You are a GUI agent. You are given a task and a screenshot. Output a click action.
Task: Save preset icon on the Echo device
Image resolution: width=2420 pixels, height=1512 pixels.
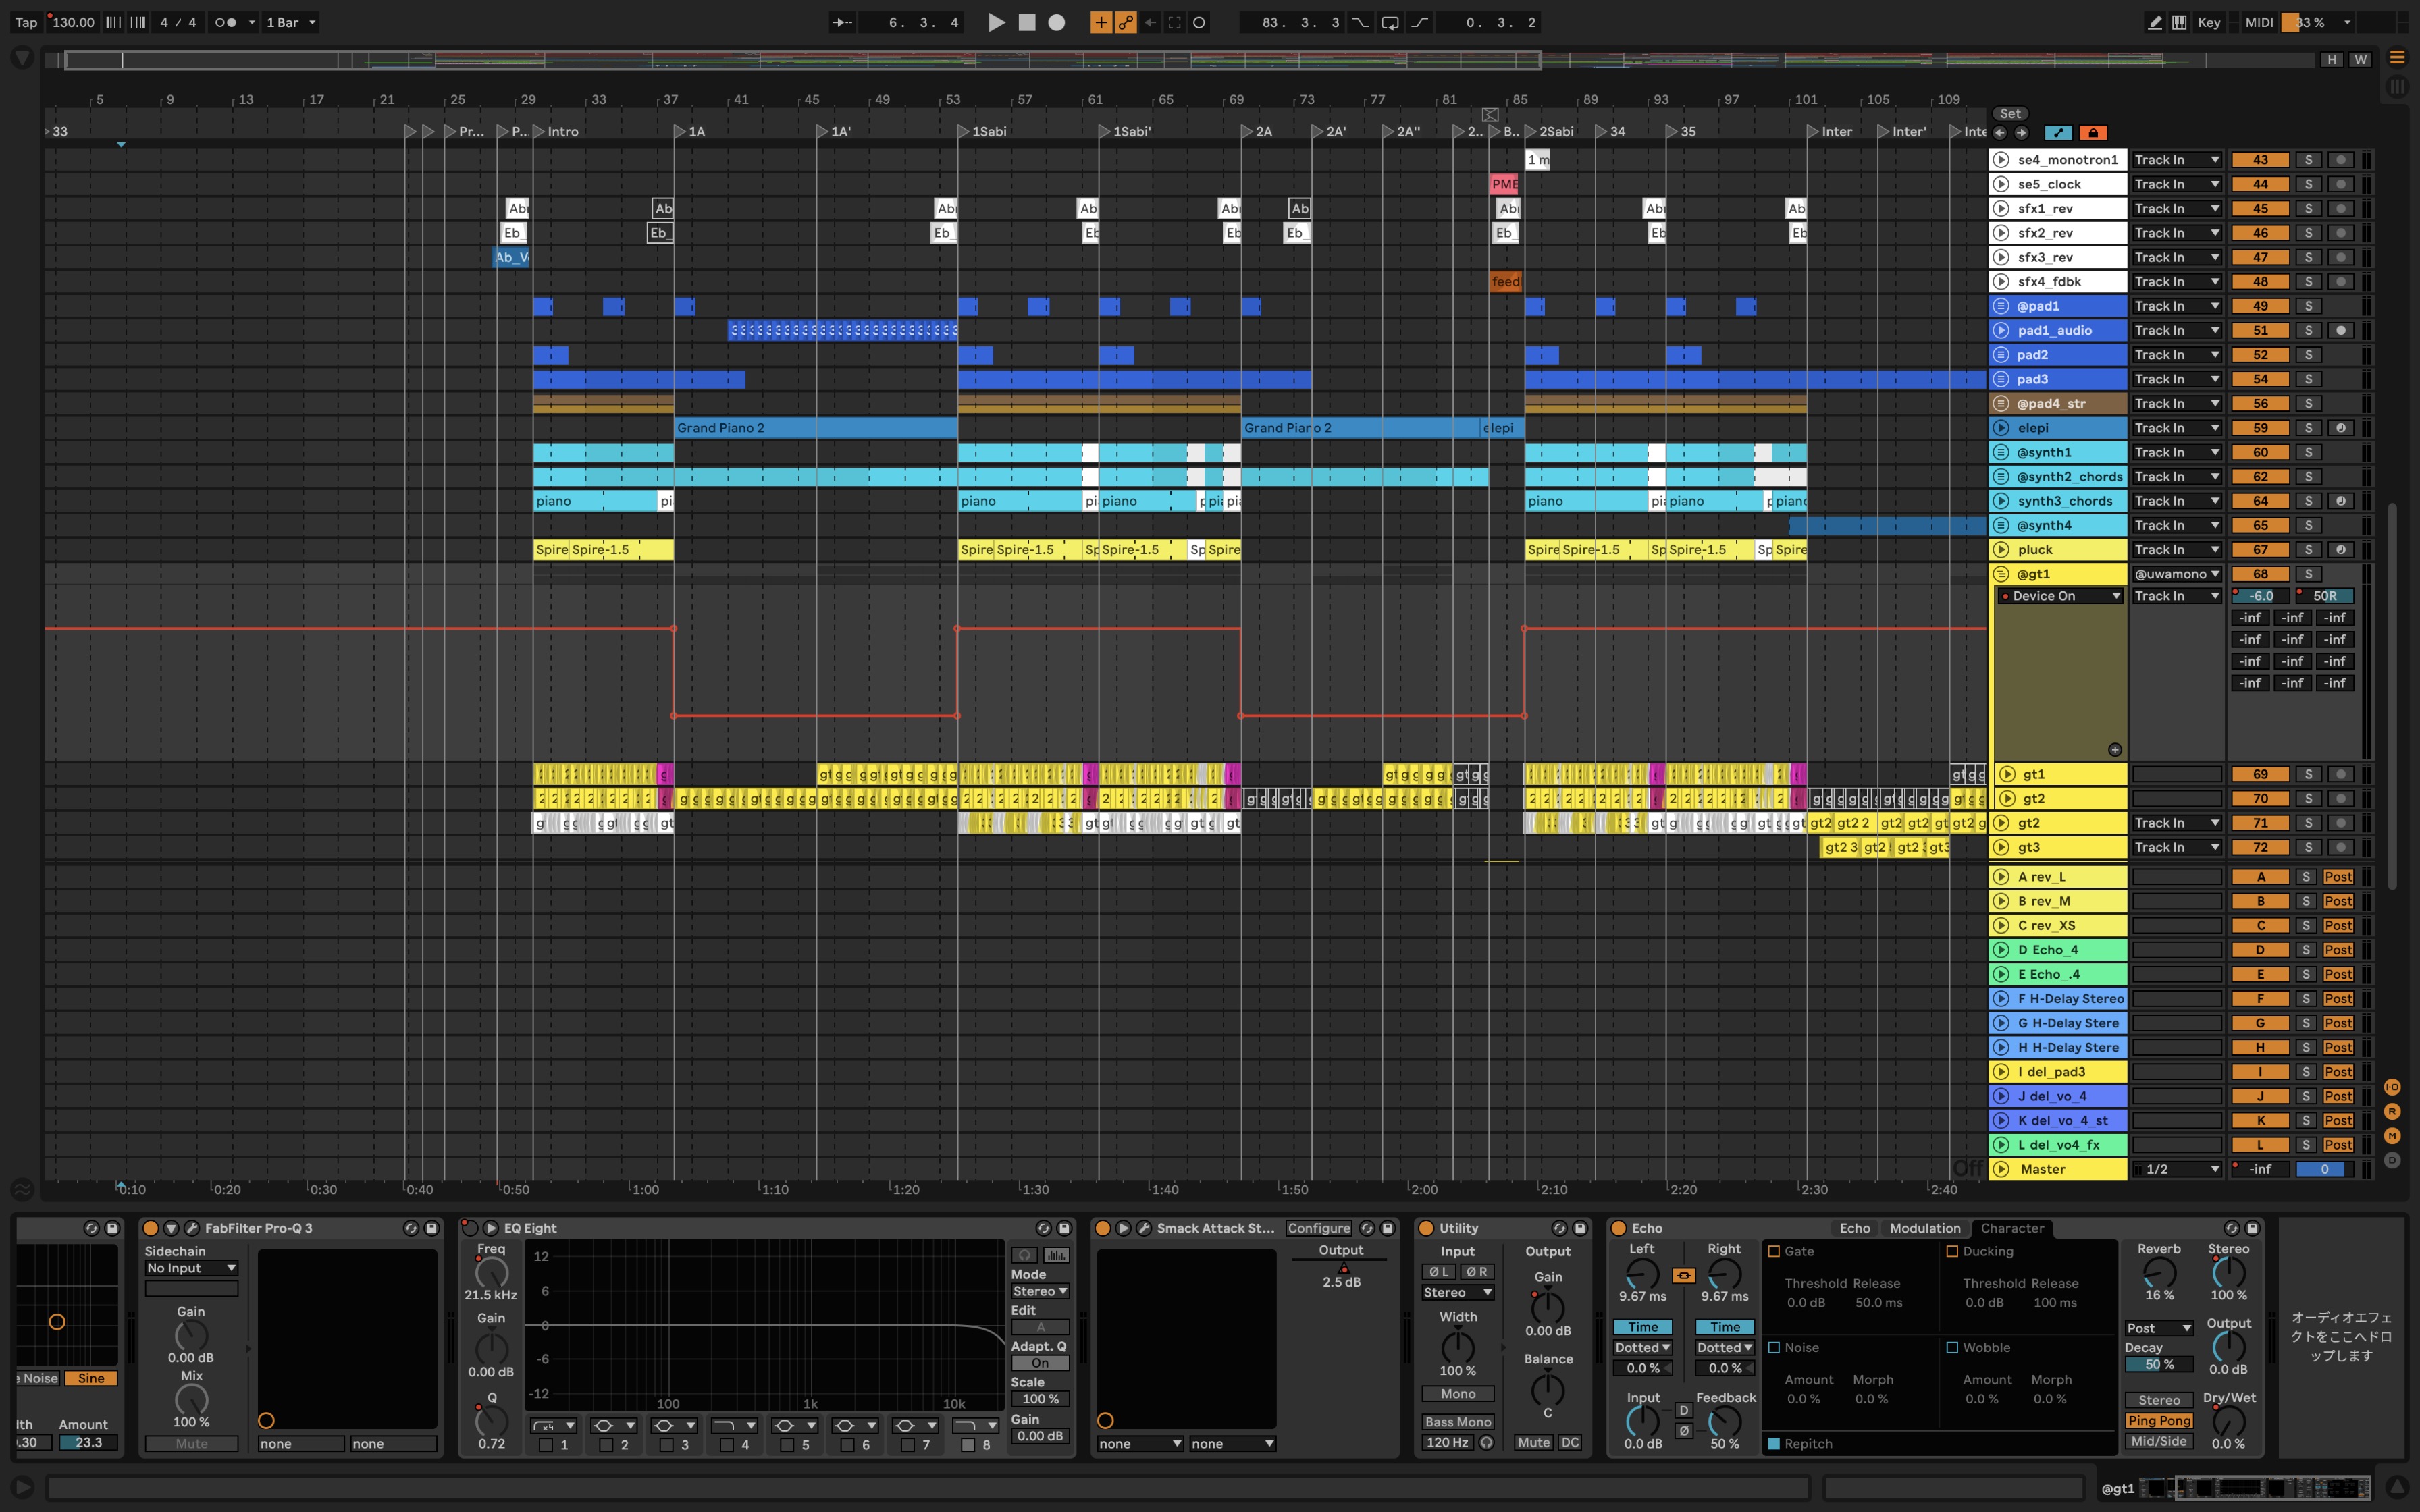(x=2252, y=1228)
